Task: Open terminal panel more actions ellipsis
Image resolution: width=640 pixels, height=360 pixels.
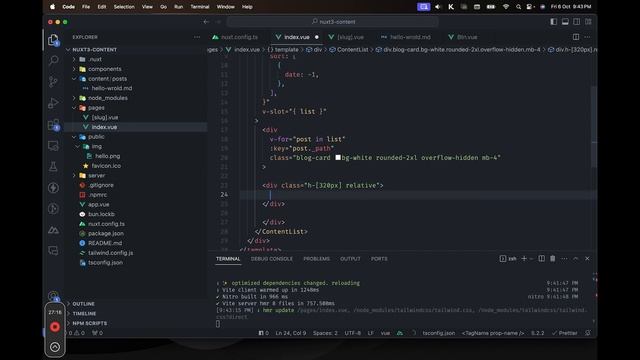Action: (x=564, y=259)
